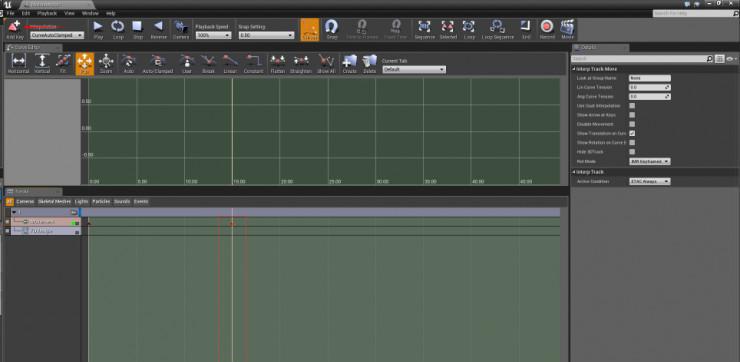Screen dimensions: 740x362
Task: Open the Window menu
Action: (x=90, y=13)
